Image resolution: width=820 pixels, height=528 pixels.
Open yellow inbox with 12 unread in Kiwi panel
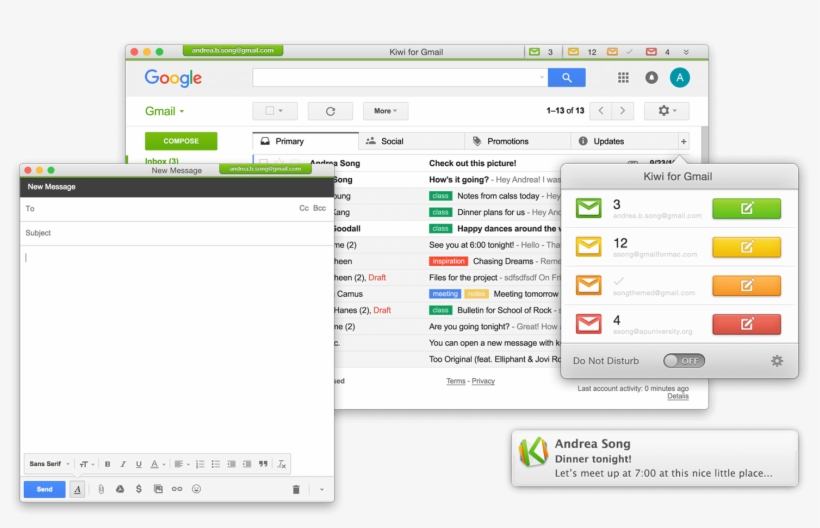click(588, 247)
